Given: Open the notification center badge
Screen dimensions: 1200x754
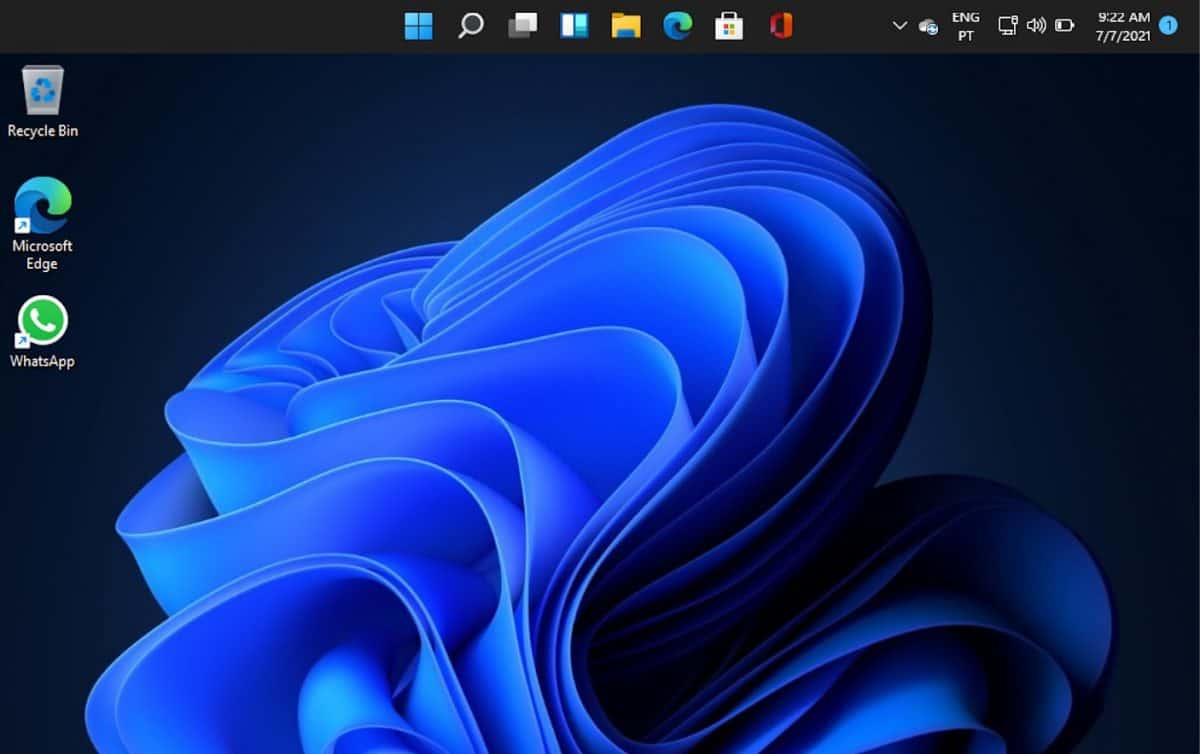Looking at the screenshot, I should (x=1168, y=26).
